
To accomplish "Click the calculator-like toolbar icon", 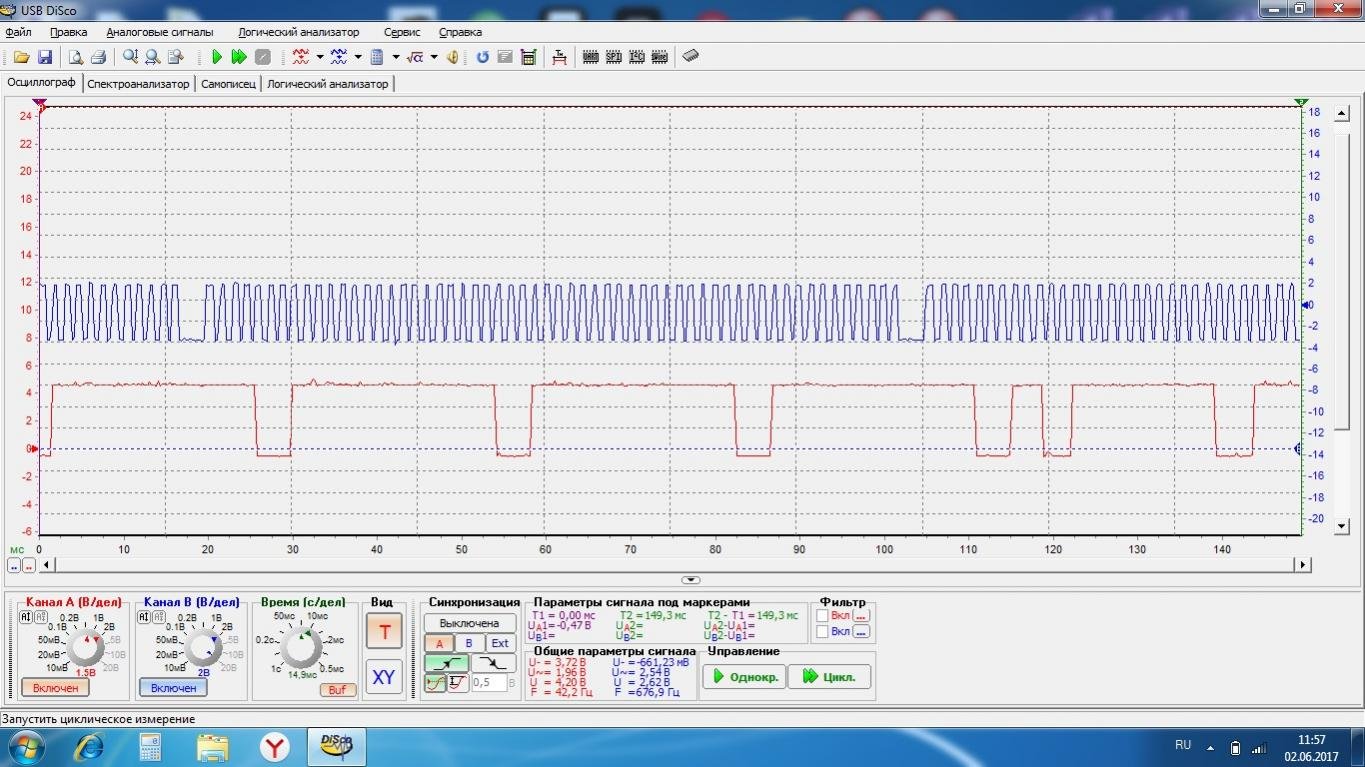I will (x=377, y=57).
